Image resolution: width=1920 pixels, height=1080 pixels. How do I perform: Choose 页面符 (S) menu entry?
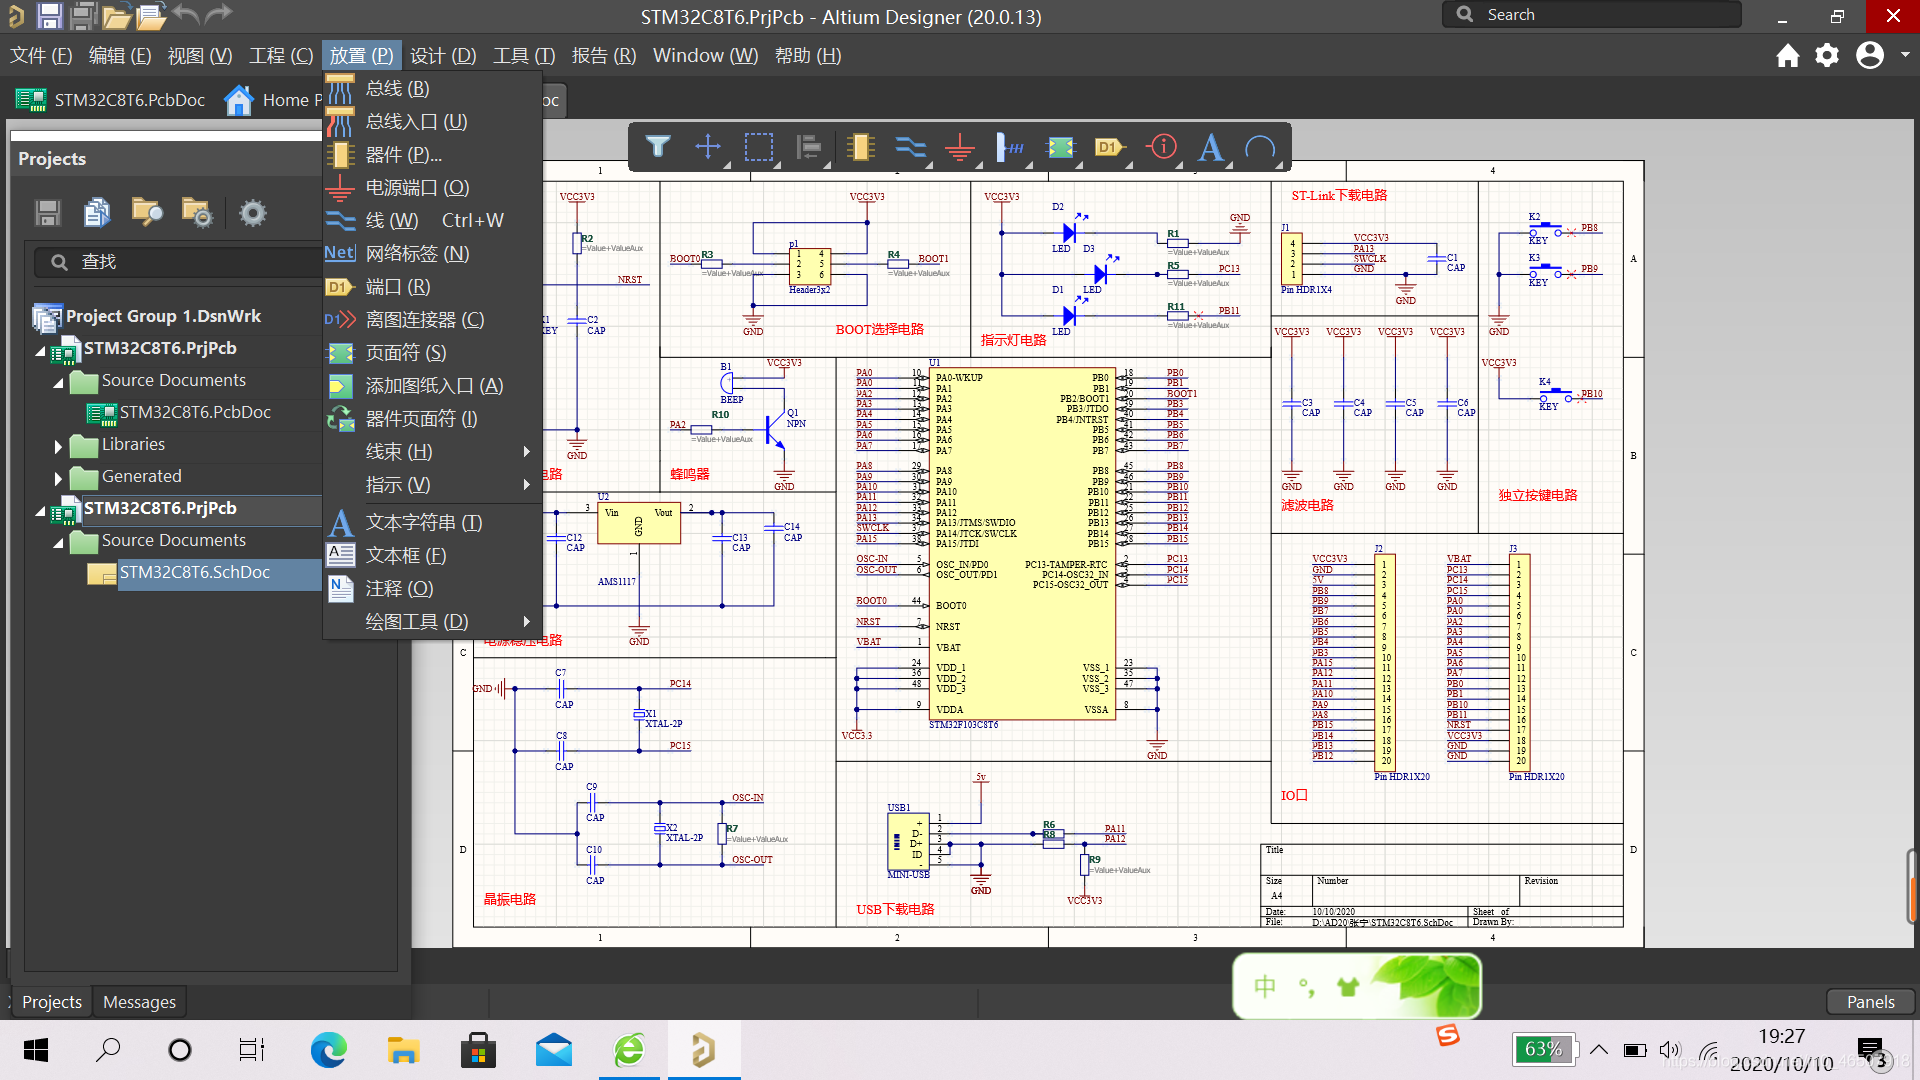coord(432,353)
